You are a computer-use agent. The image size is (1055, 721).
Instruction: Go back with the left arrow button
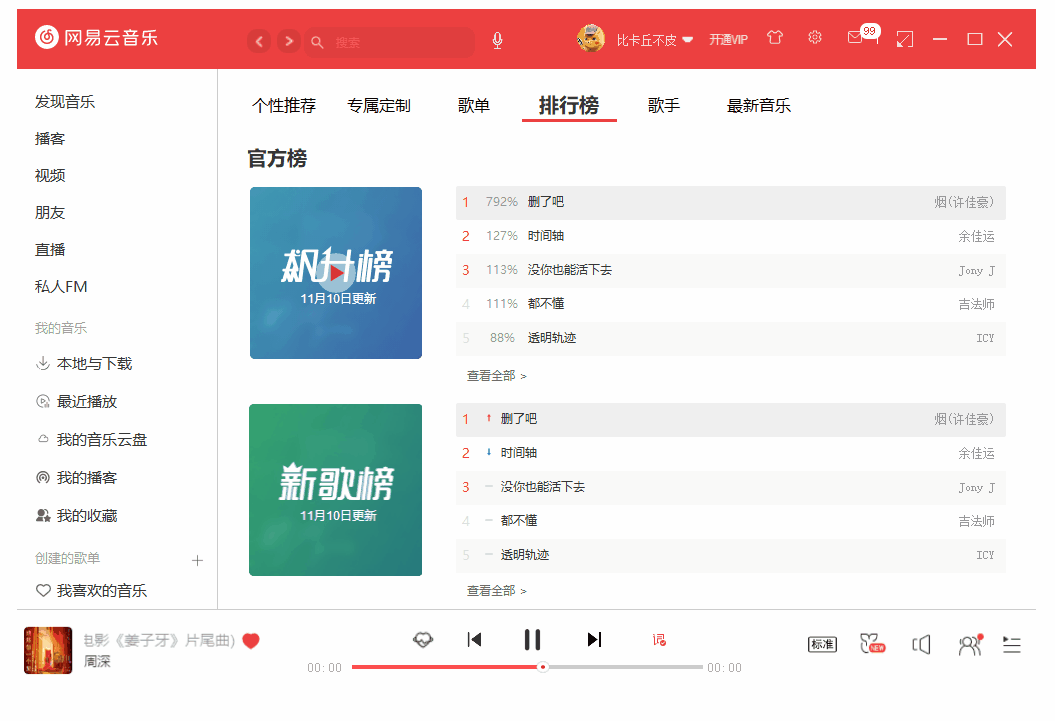pyautogui.click(x=259, y=42)
